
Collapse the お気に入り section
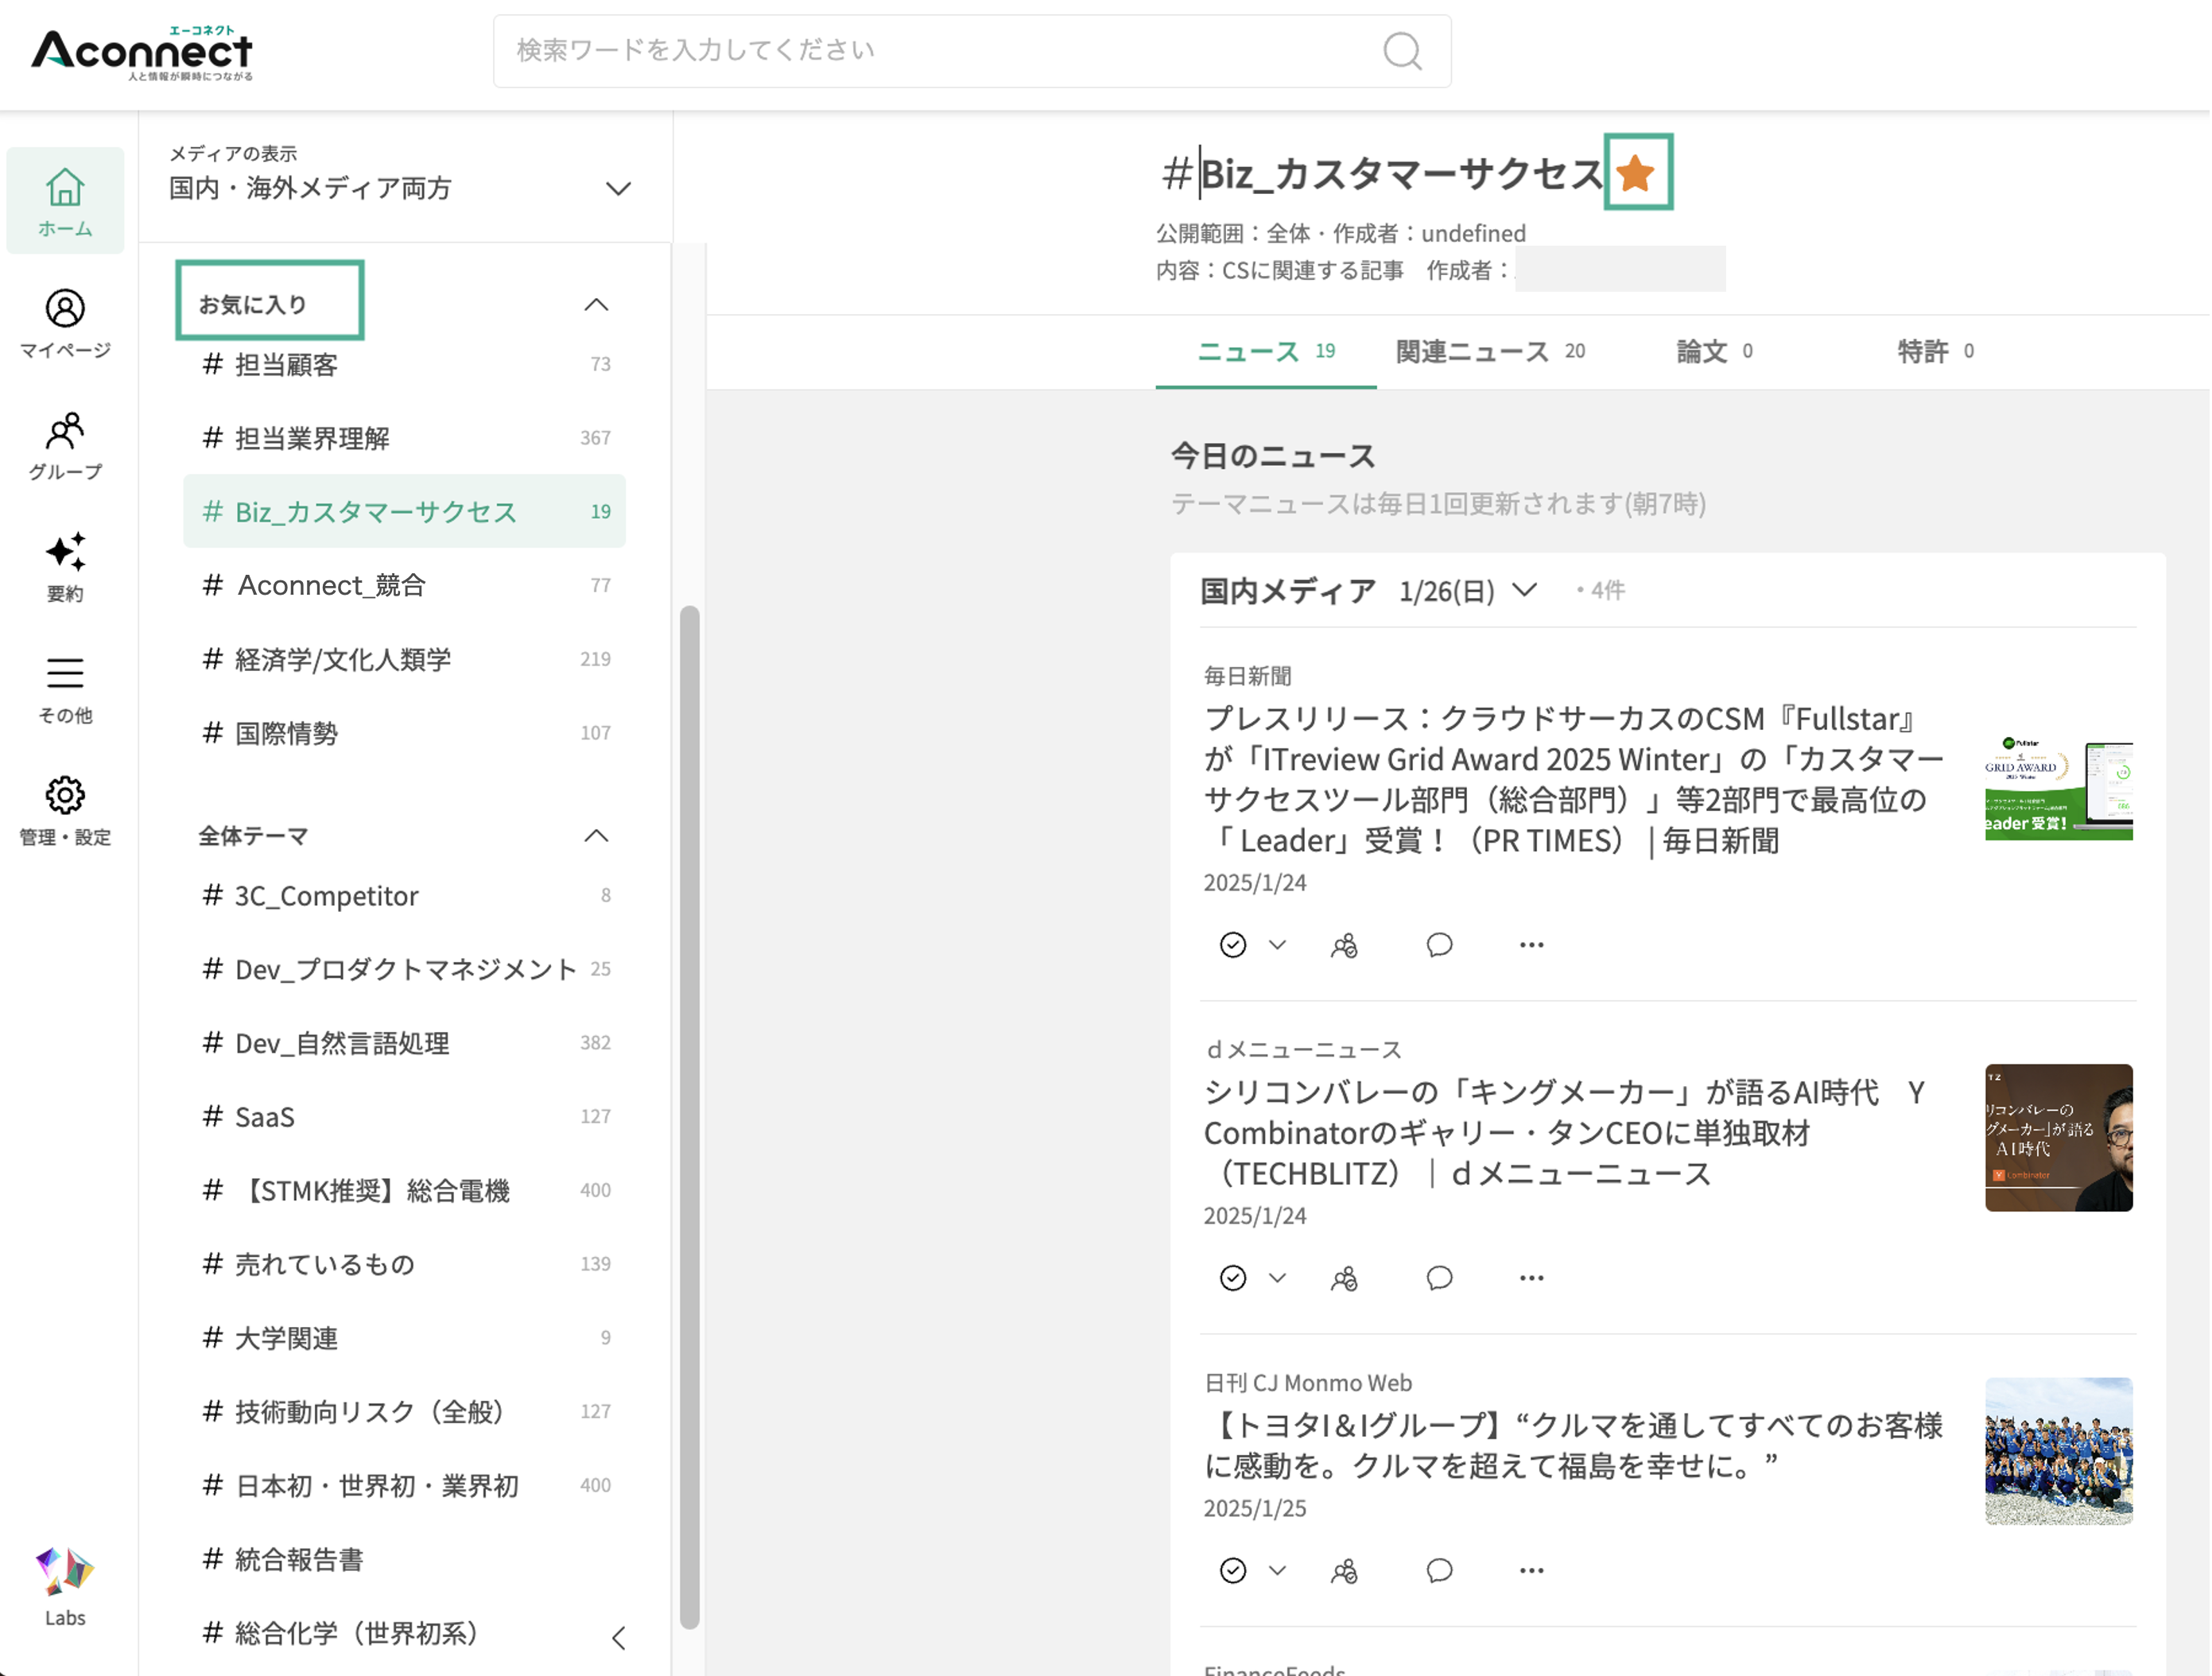pyautogui.click(x=596, y=304)
